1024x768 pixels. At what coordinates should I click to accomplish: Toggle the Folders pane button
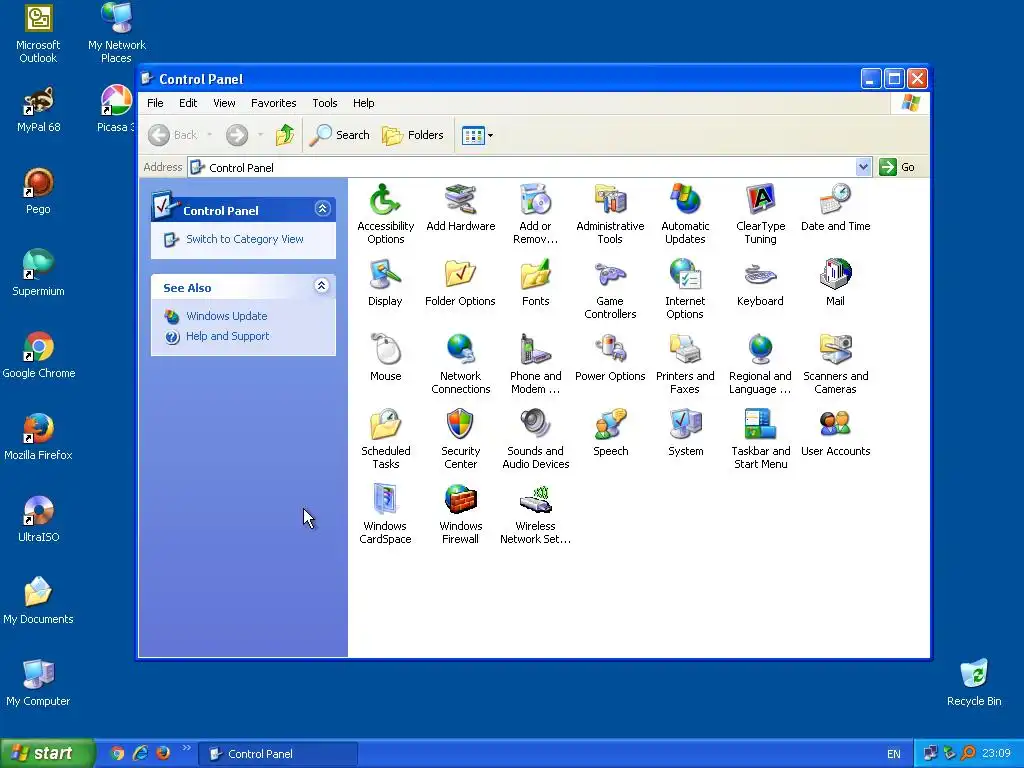tap(413, 135)
